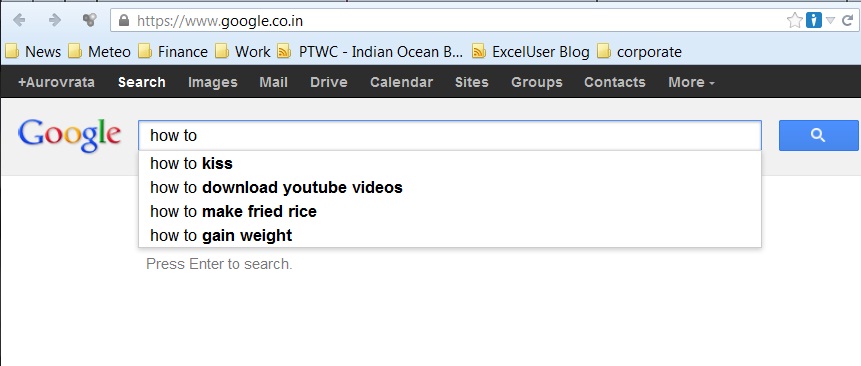861x366 pixels.
Task: Click the blue info extension icon
Action: click(813, 21)
